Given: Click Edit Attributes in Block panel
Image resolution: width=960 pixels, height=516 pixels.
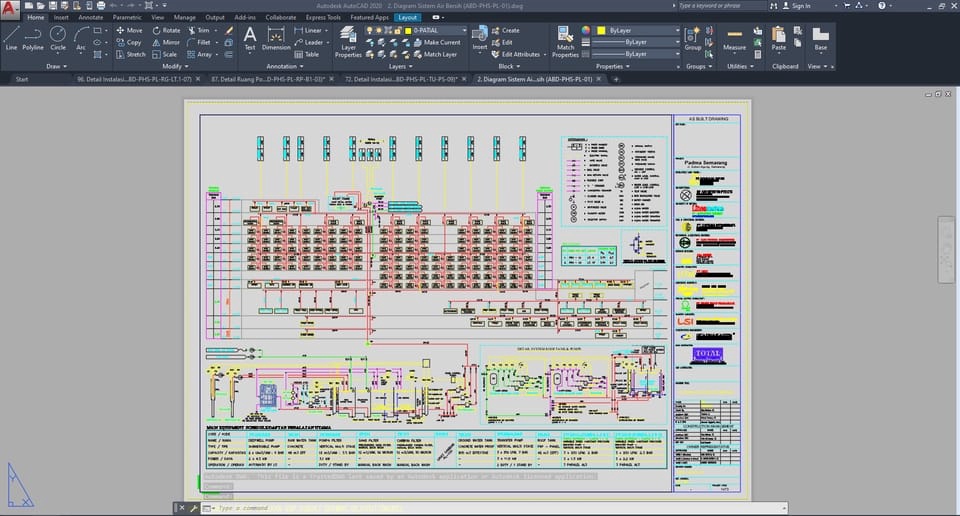Looking at the screenshot, I should click(518, 54).
